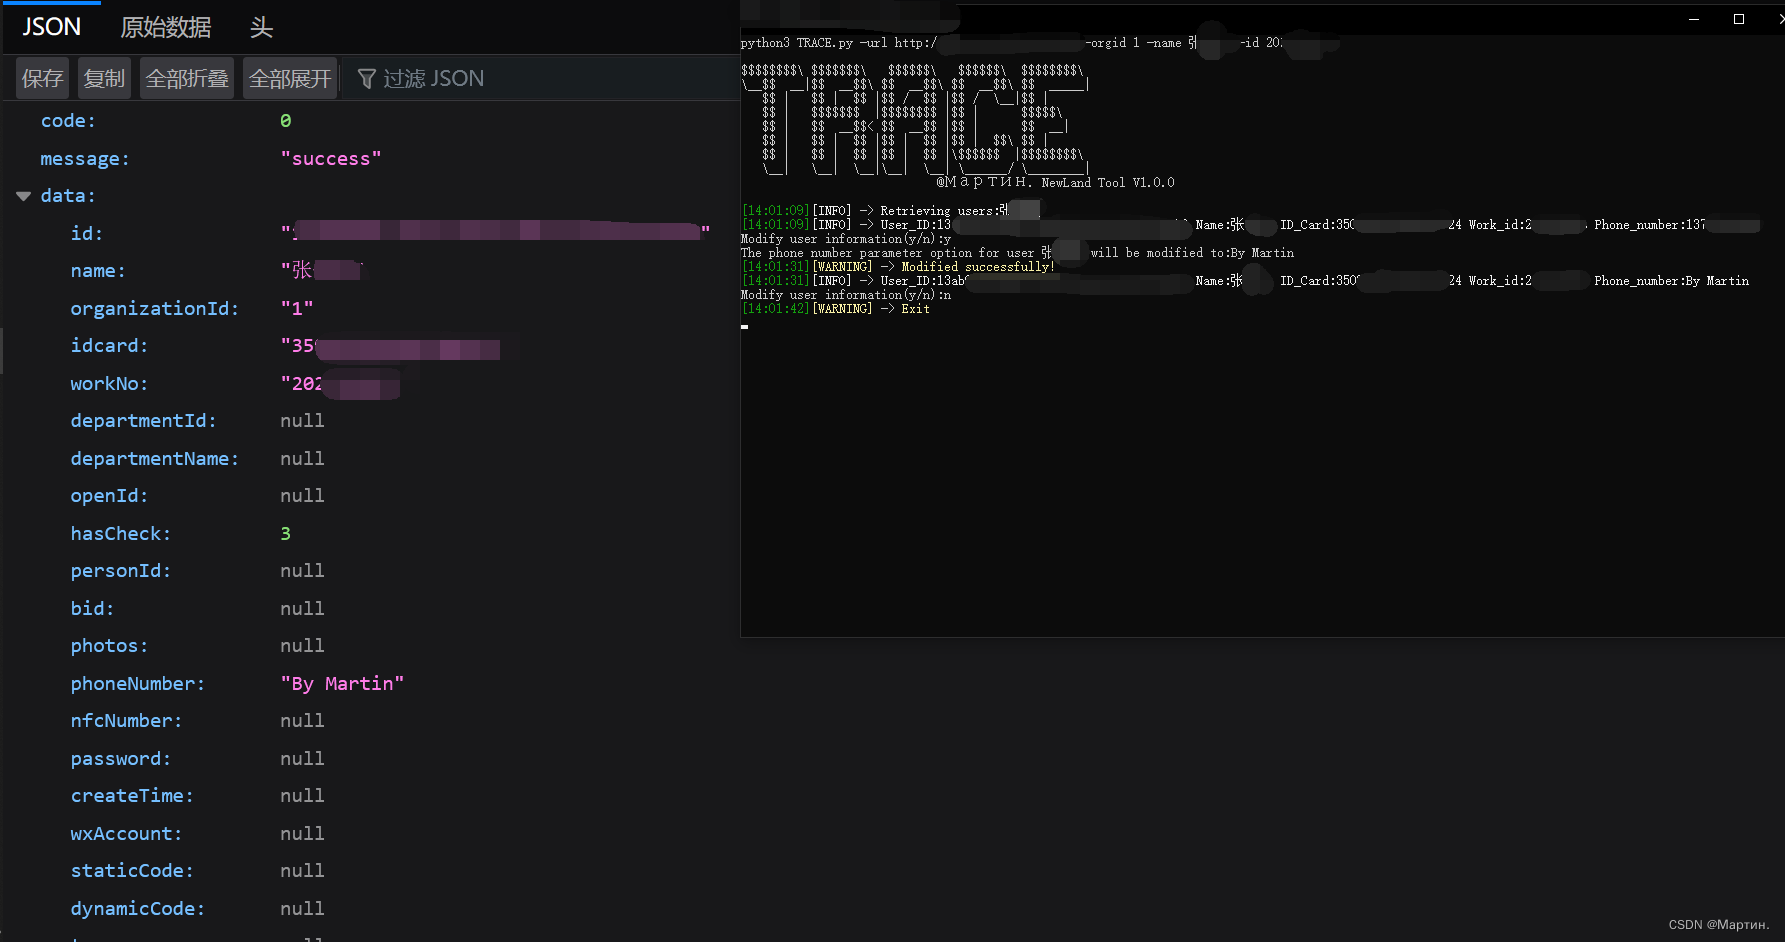1785x942 pixels.
Task: Minimize the terminal window
Action: click(1694, 19)
